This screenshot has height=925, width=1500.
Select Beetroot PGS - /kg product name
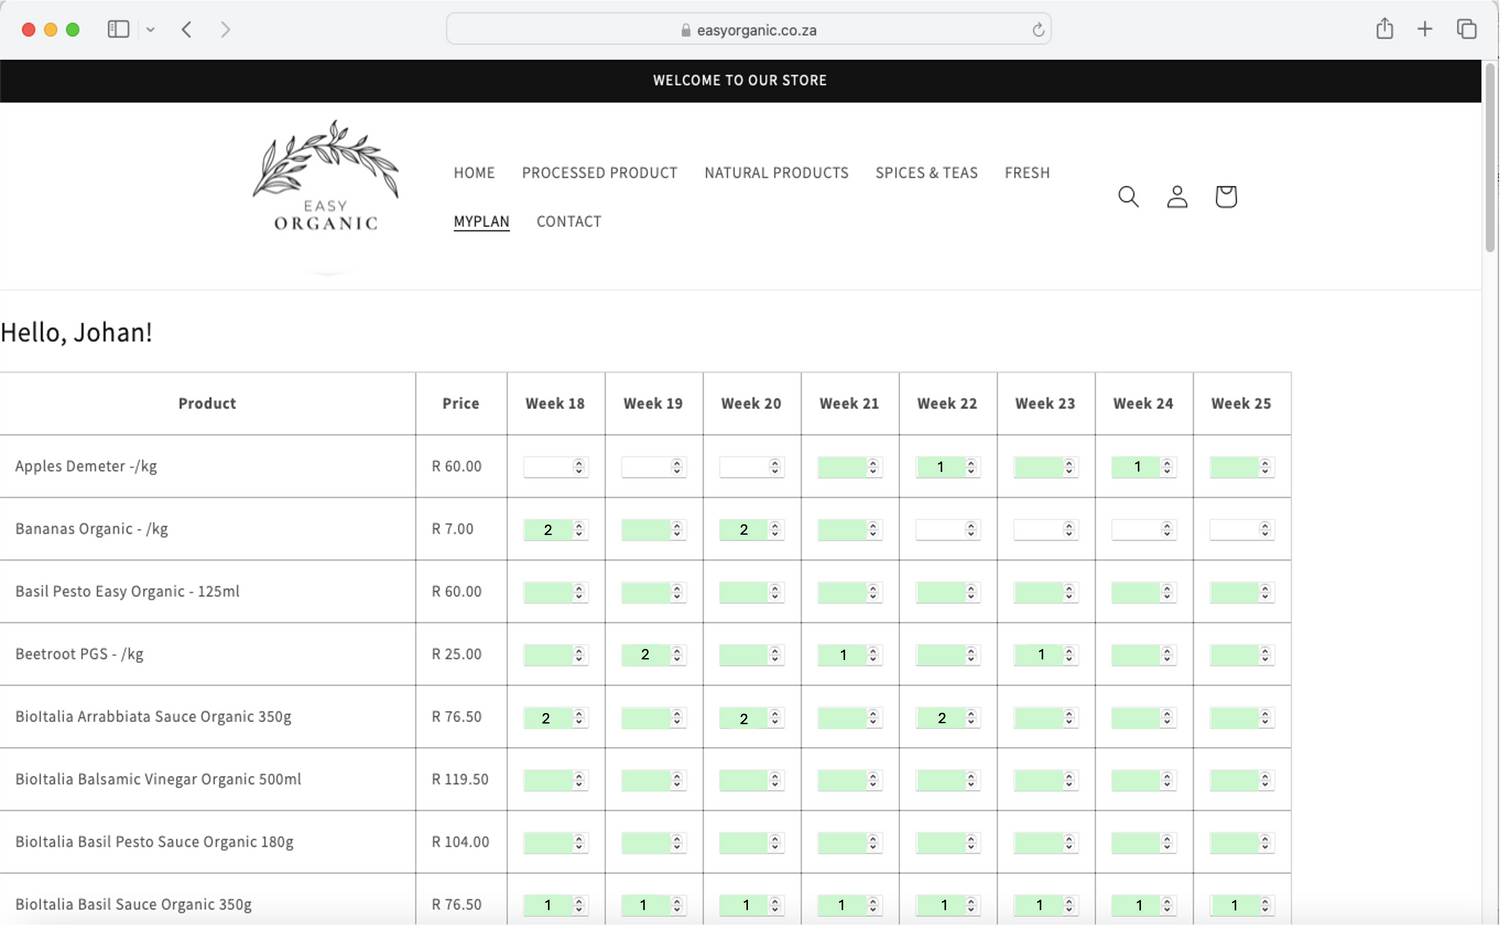(x=79, y=654)
